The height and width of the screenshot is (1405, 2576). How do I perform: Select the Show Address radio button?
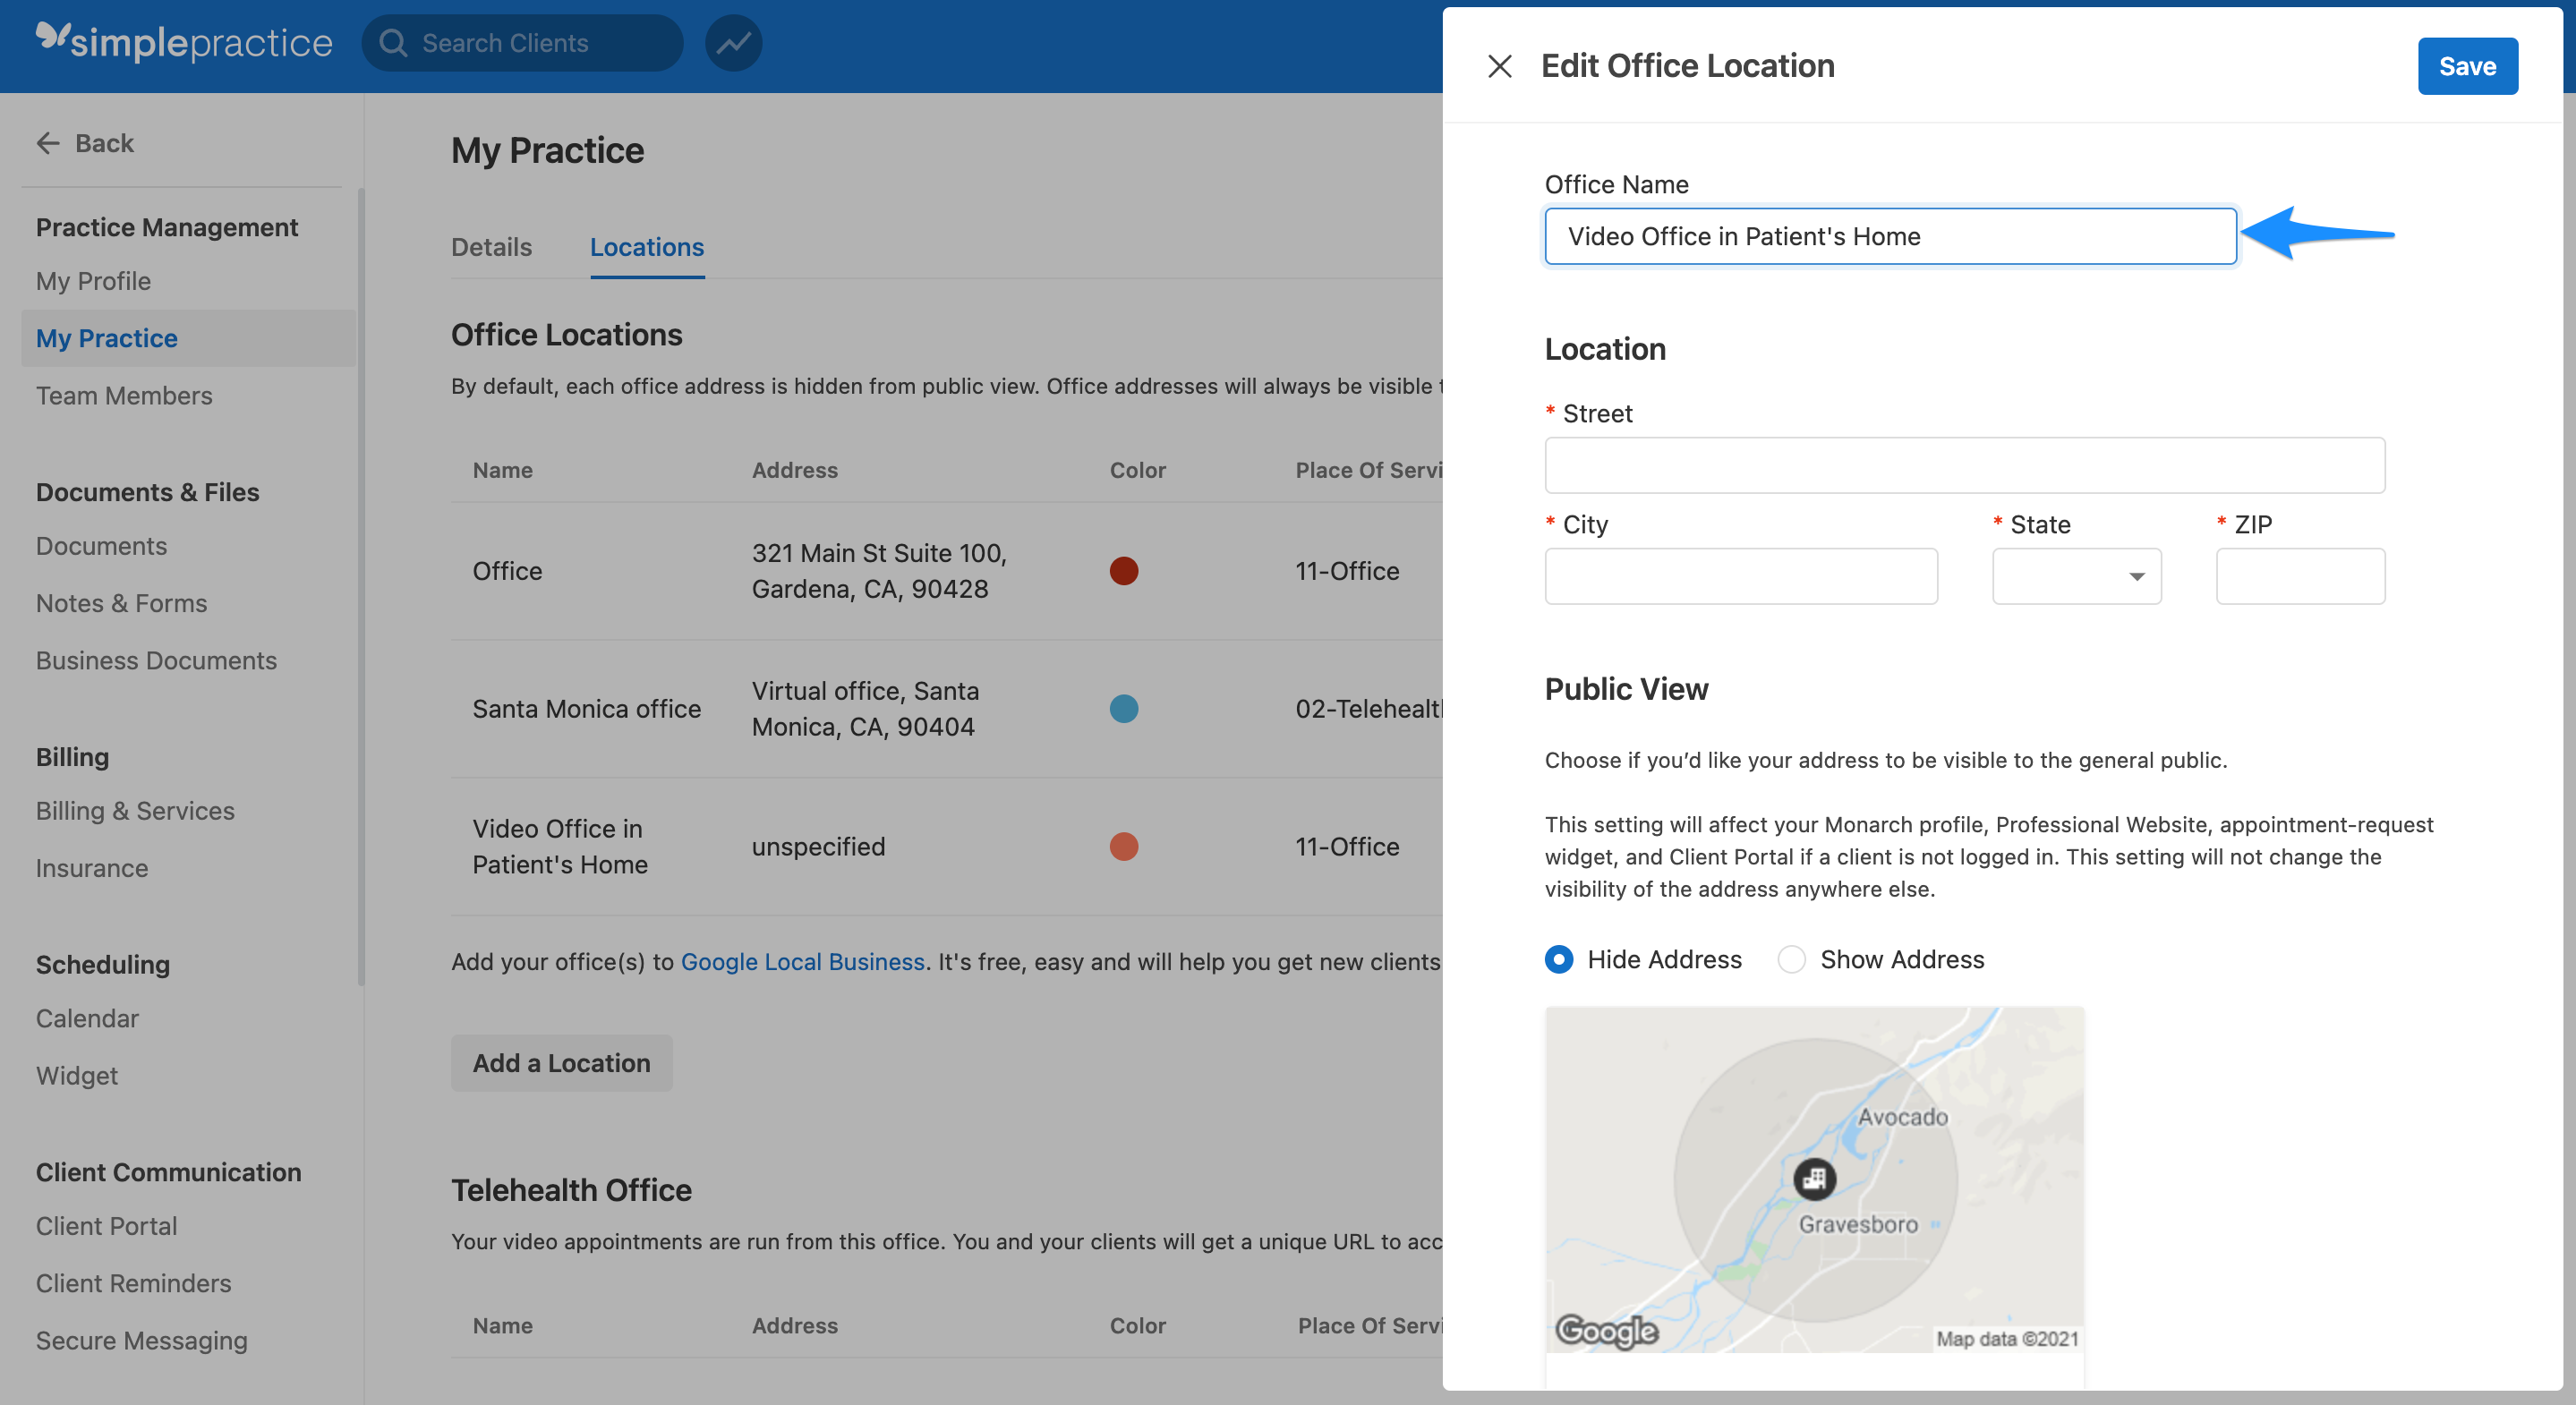point(1791,959)
